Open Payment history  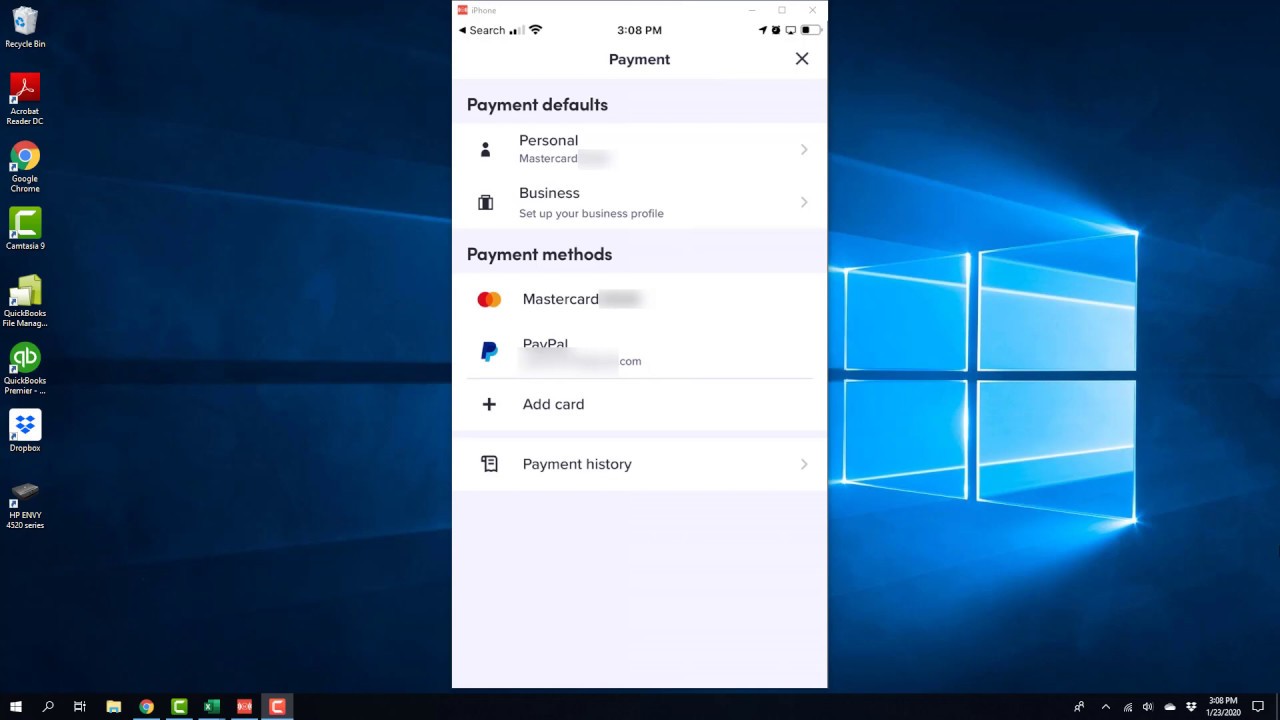coord(640,464)
